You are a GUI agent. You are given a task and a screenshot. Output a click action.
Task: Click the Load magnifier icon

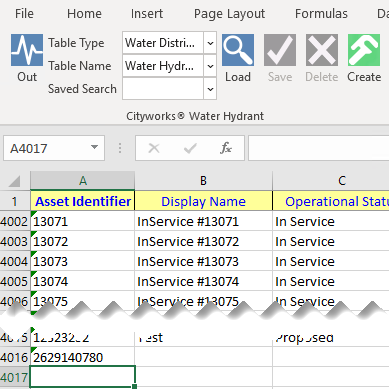tap(238, 50)
